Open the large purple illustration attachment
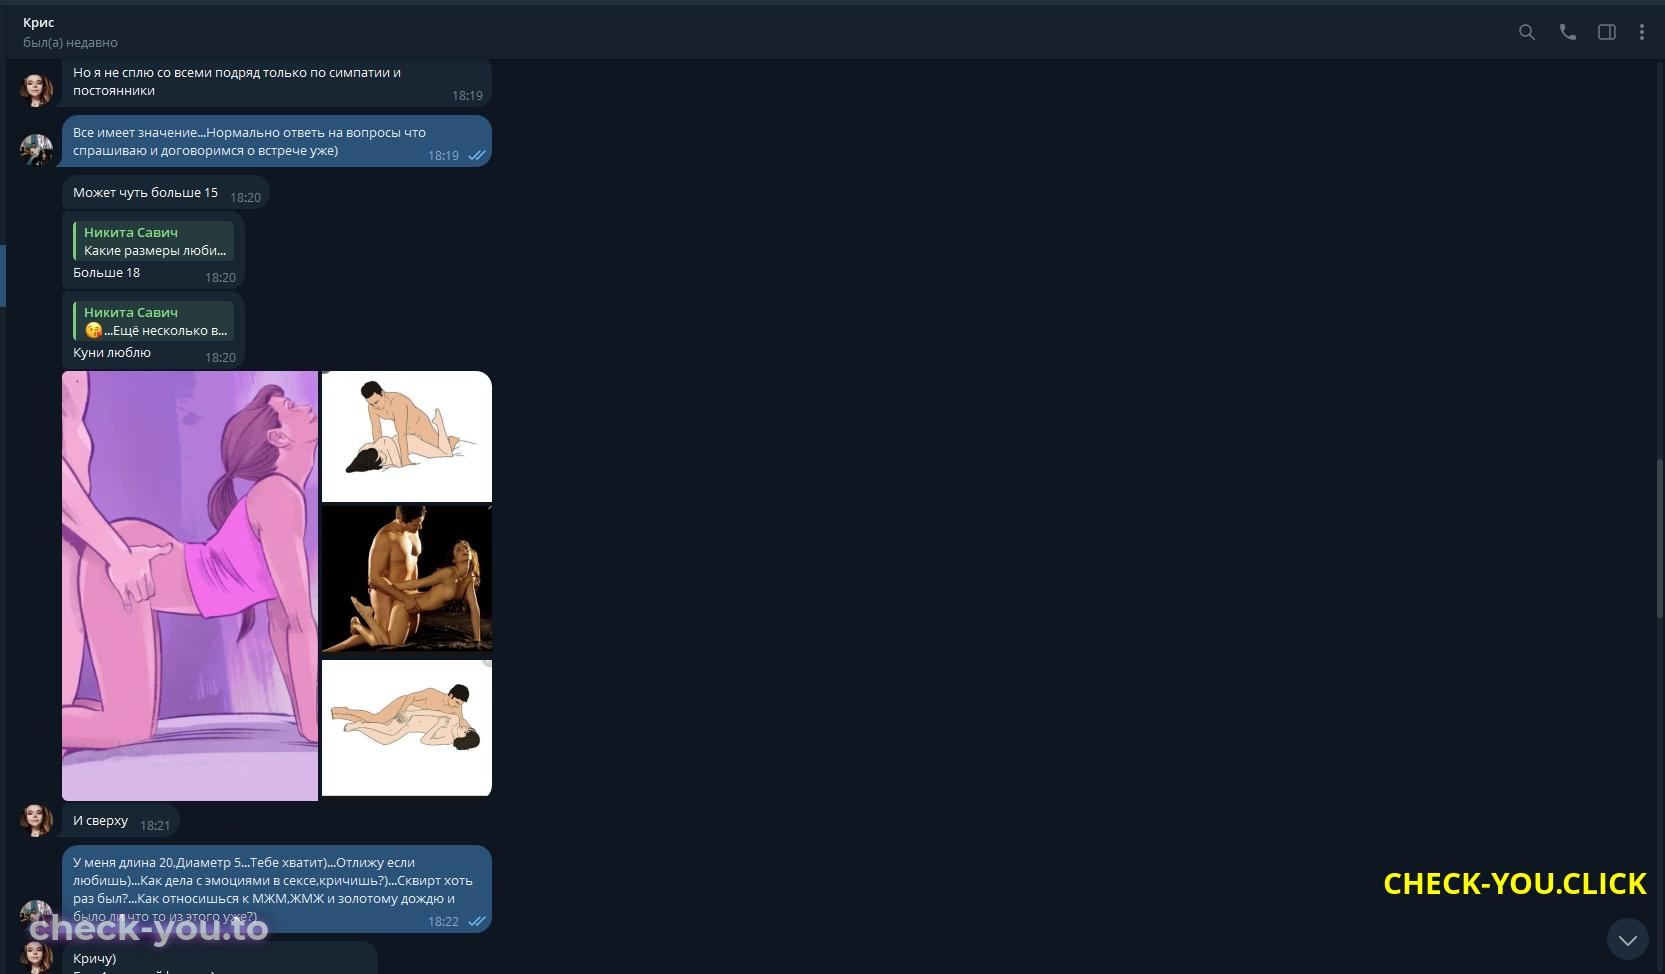 [x=190, y=586]
